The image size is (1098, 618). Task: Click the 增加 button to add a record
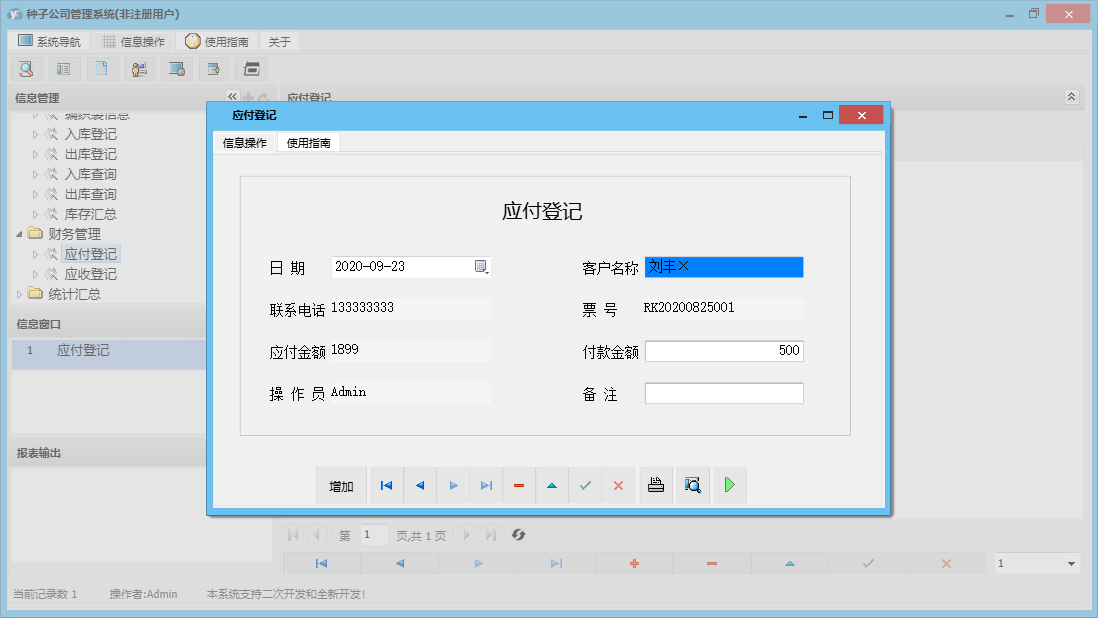tap(341, 485)
